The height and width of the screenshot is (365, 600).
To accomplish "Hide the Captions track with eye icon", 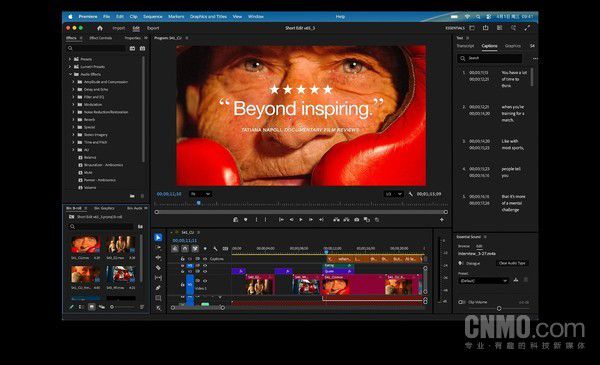I will (x=205, y=259).
